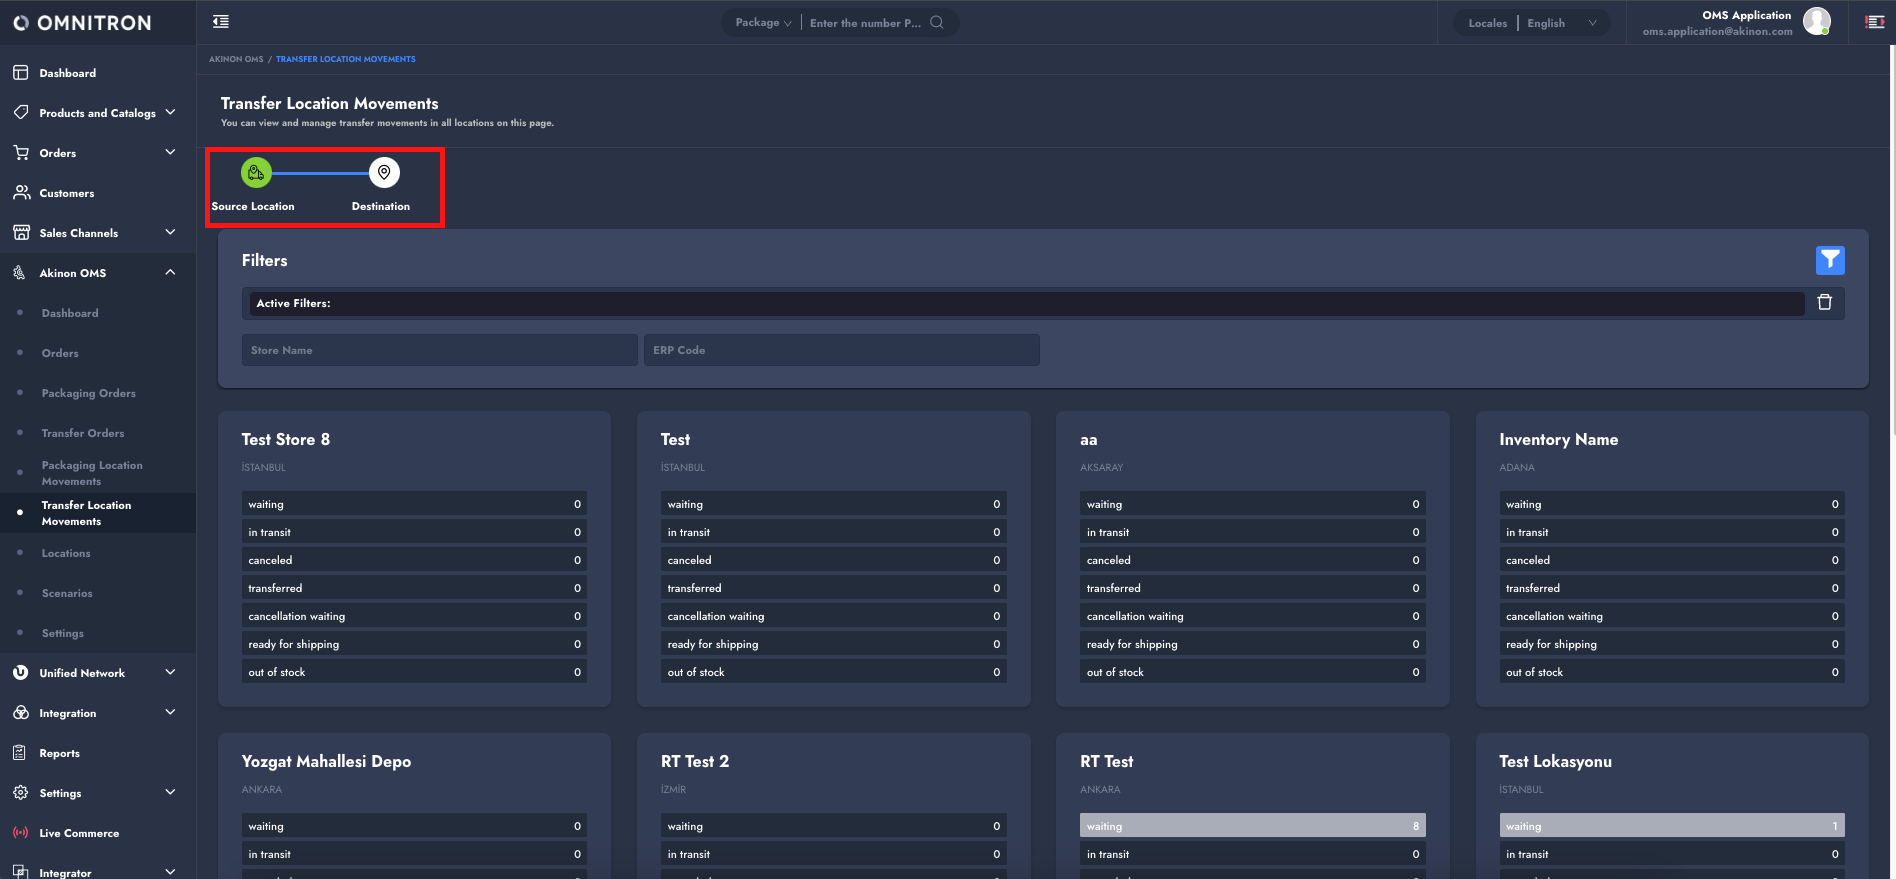Click the AKINON OMS breadcrumb link

coord(236,59)
